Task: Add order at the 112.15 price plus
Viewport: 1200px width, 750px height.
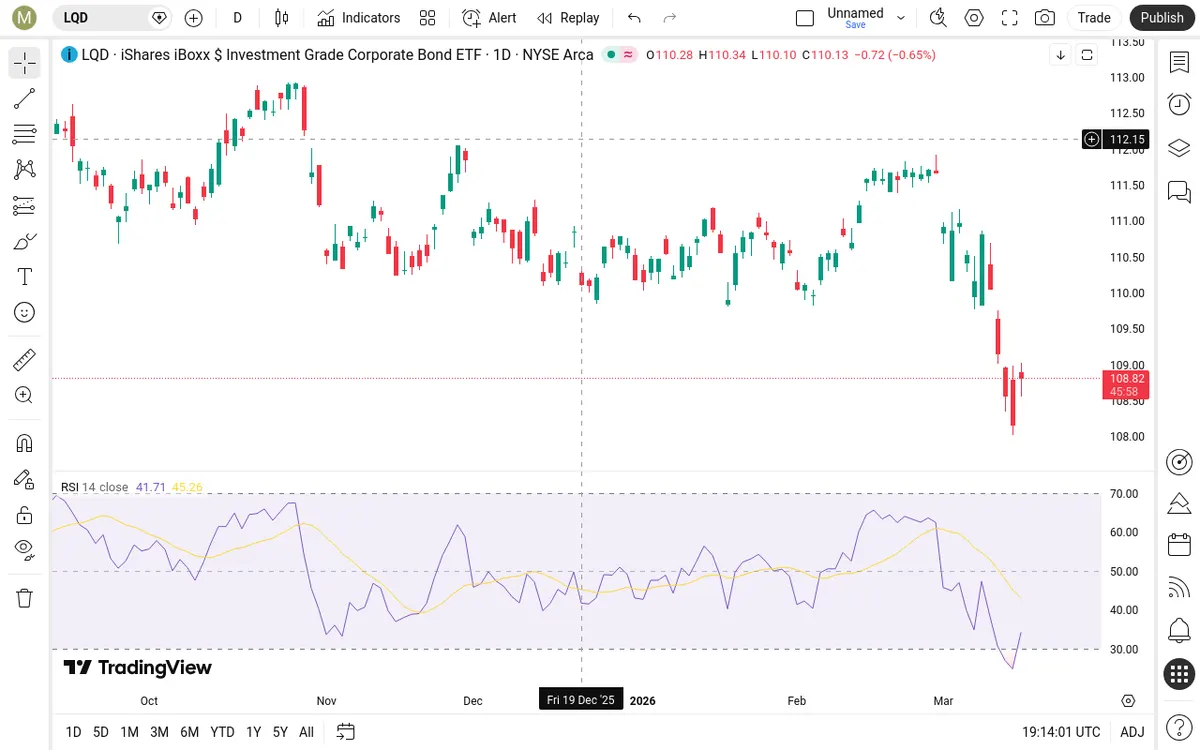Action: coord(1093,139)
